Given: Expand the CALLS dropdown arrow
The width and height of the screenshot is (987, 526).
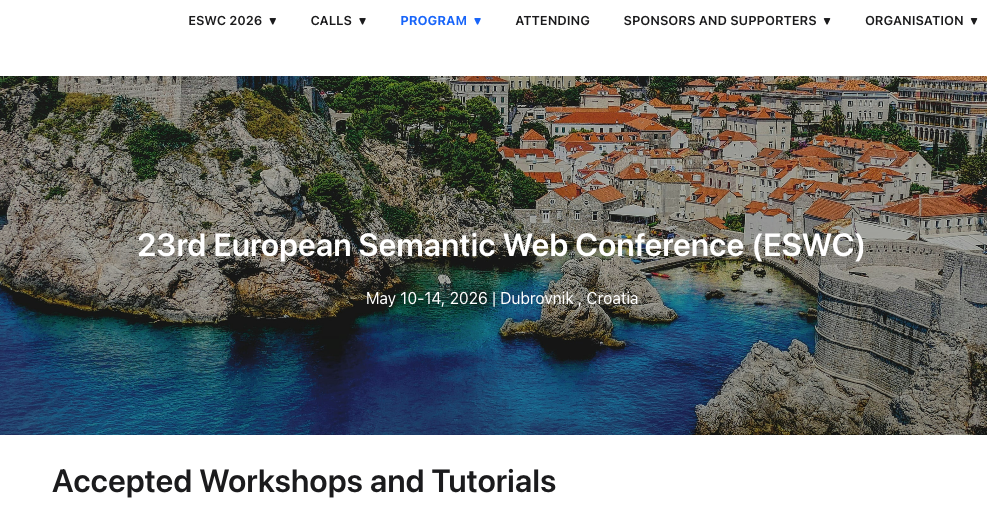Looking at the screenshot, I should click(x=362, y=21).
